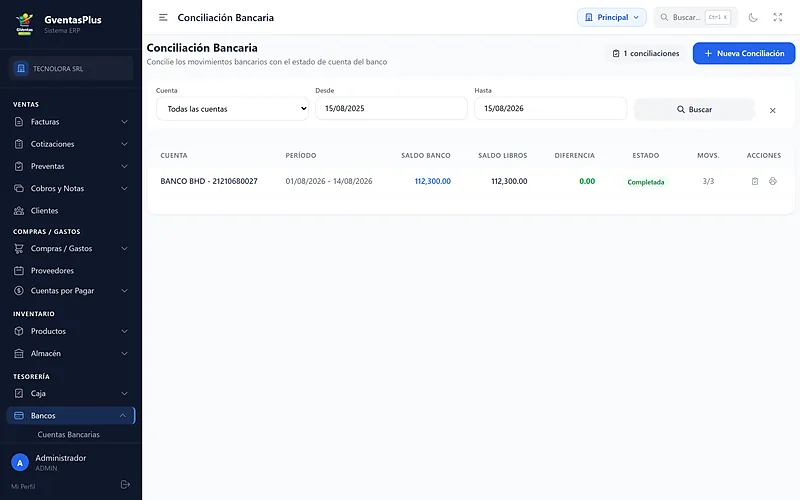Click the Cuentas por Pagar dollar icon

pyautogui.click(x=19, y=291)
